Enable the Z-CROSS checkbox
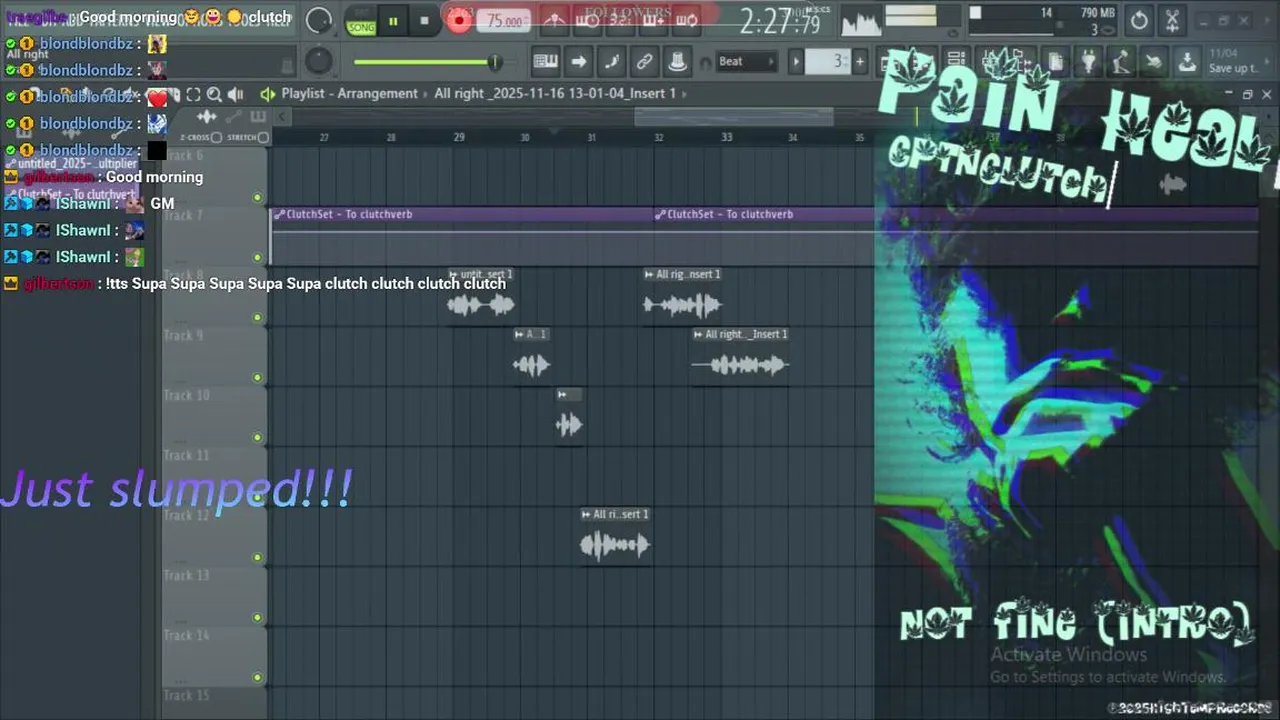1280x720 pixels. point(216,137)
